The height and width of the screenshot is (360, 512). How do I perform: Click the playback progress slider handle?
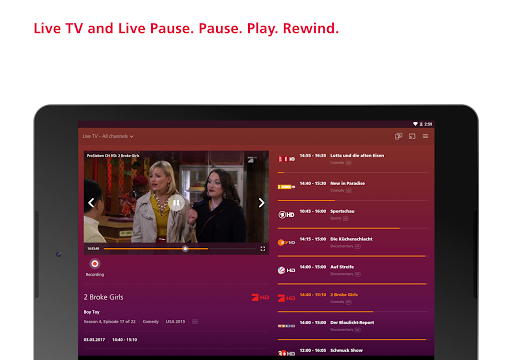pyautogui.click(x=185, y=249)
